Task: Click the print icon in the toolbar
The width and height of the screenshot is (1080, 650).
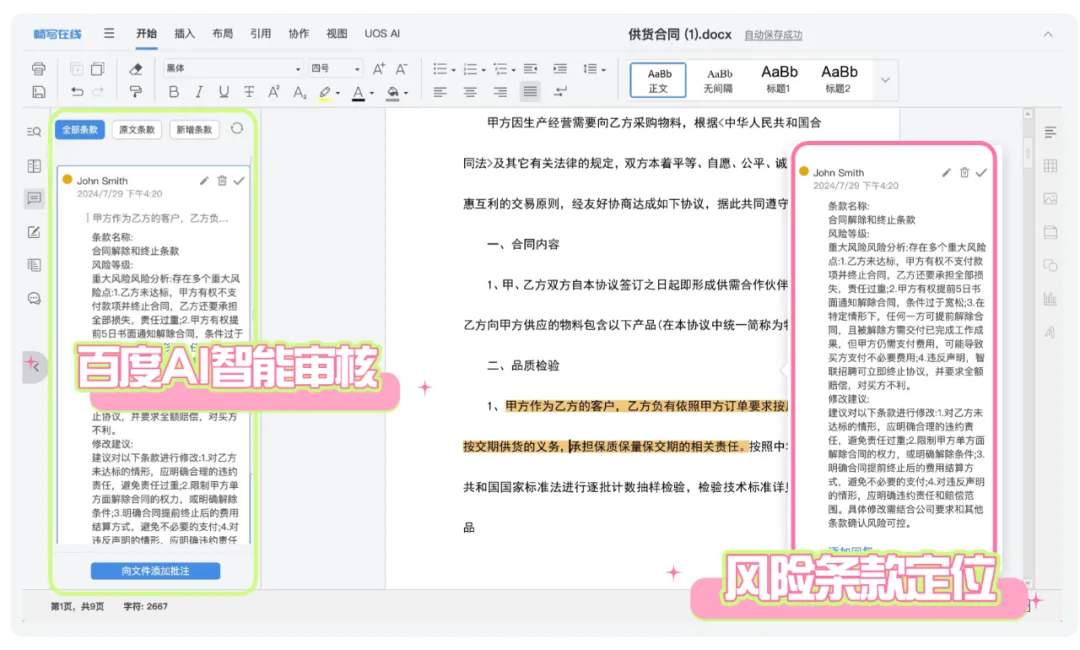Action: point(39,68)
